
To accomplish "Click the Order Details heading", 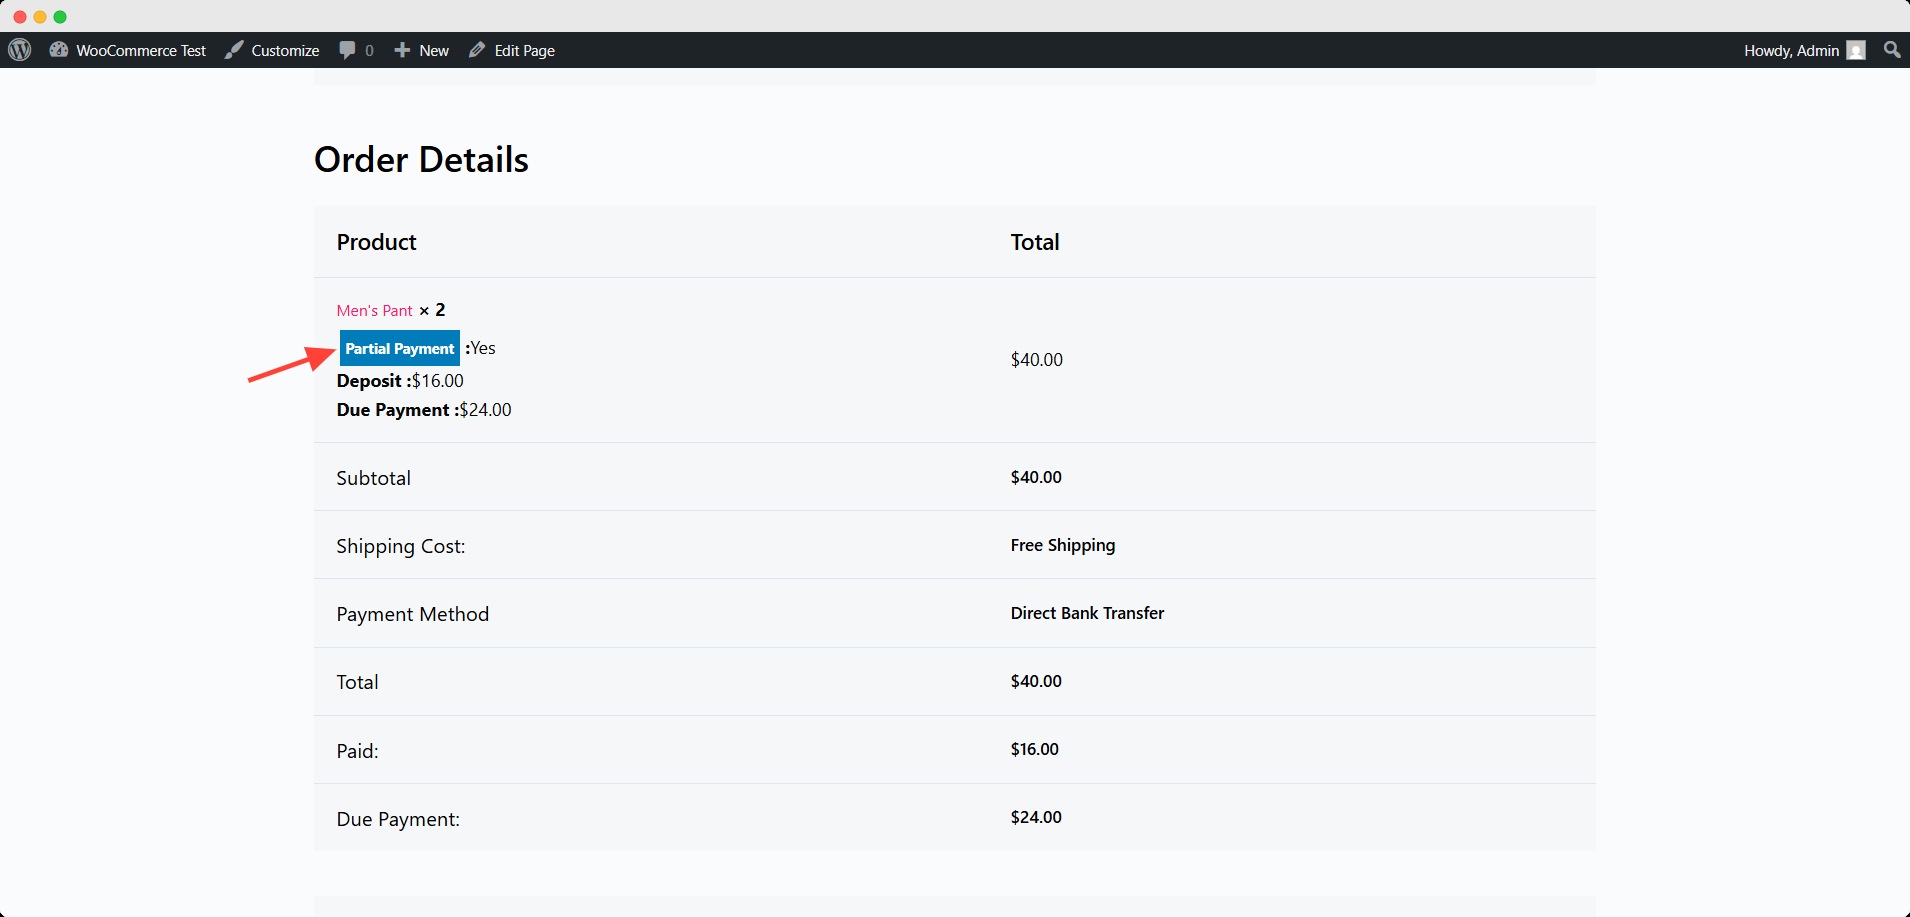I will (421, 160).
